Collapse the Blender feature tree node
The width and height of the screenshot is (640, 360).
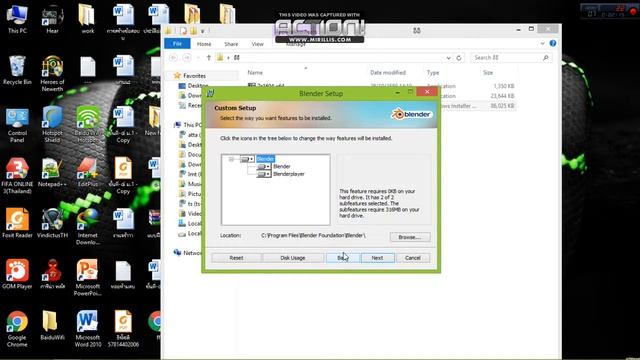point(231,159)
